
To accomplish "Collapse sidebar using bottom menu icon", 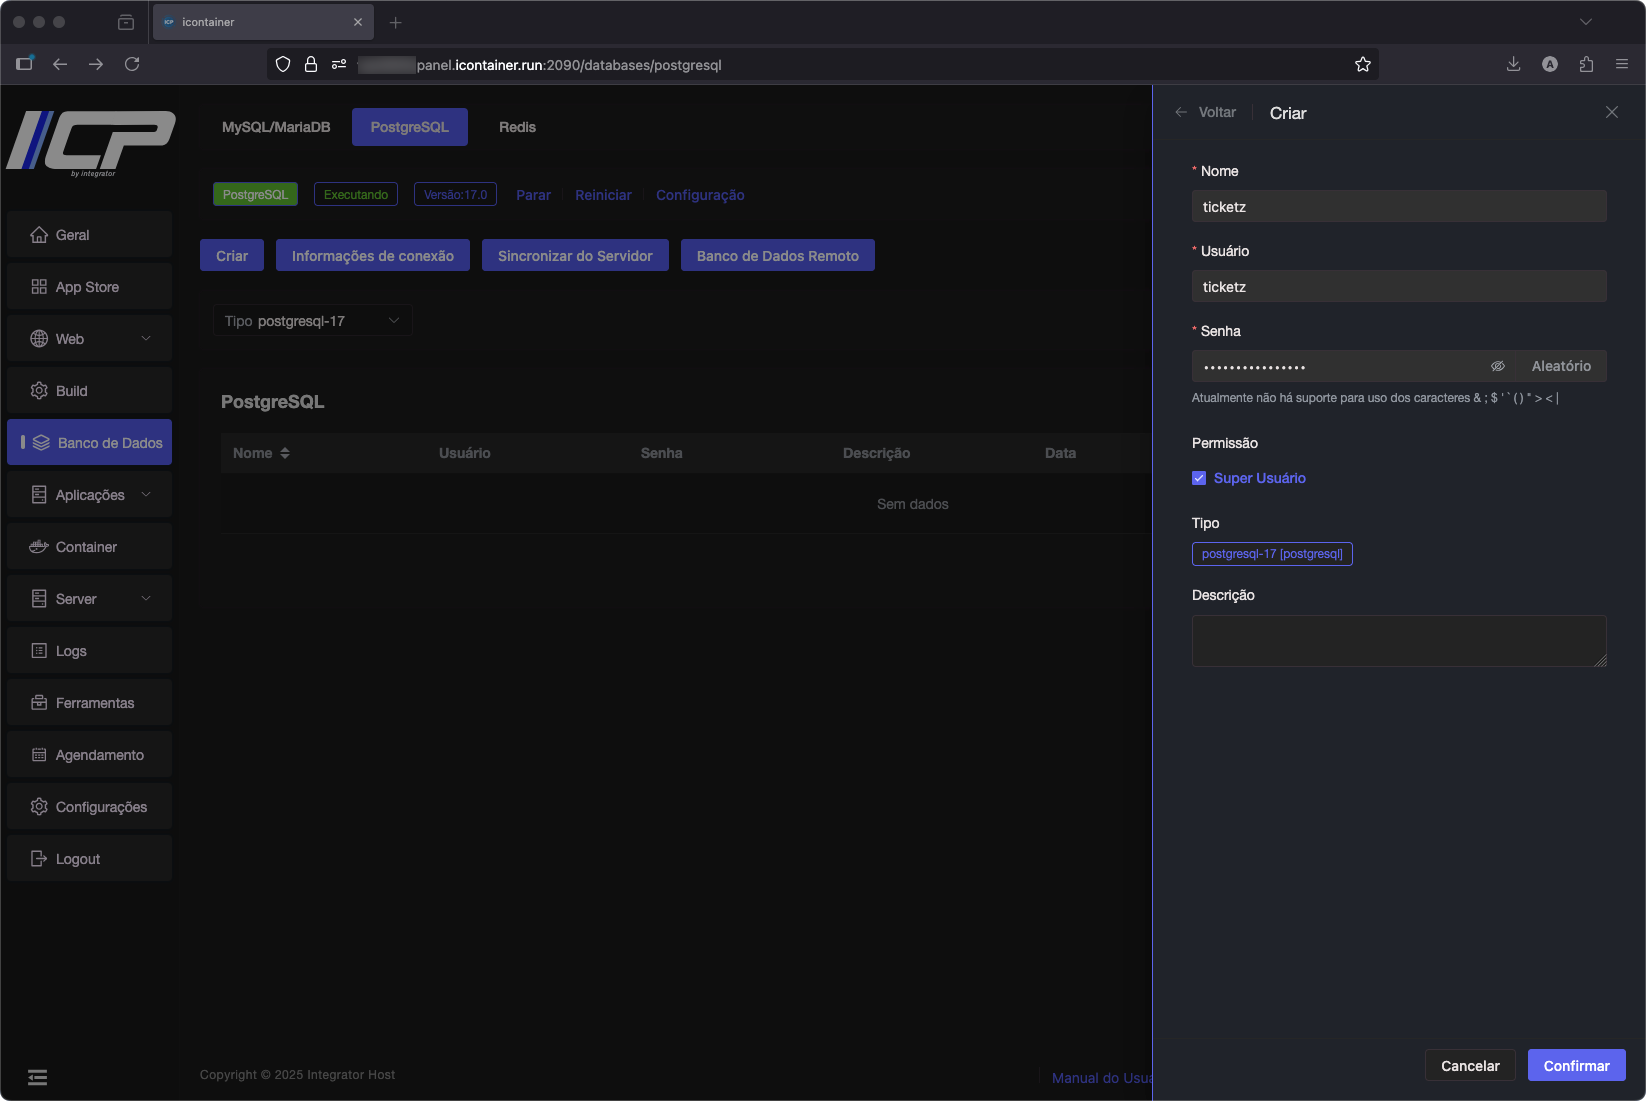I will click(x=37, y=1077).
